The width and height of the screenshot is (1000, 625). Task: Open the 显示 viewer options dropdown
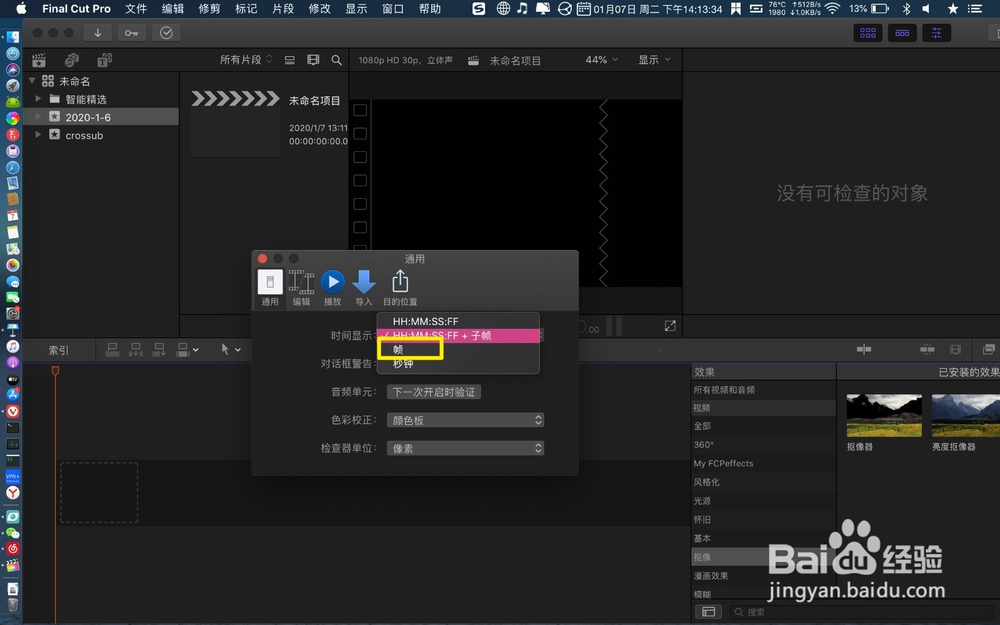point(654,59)
